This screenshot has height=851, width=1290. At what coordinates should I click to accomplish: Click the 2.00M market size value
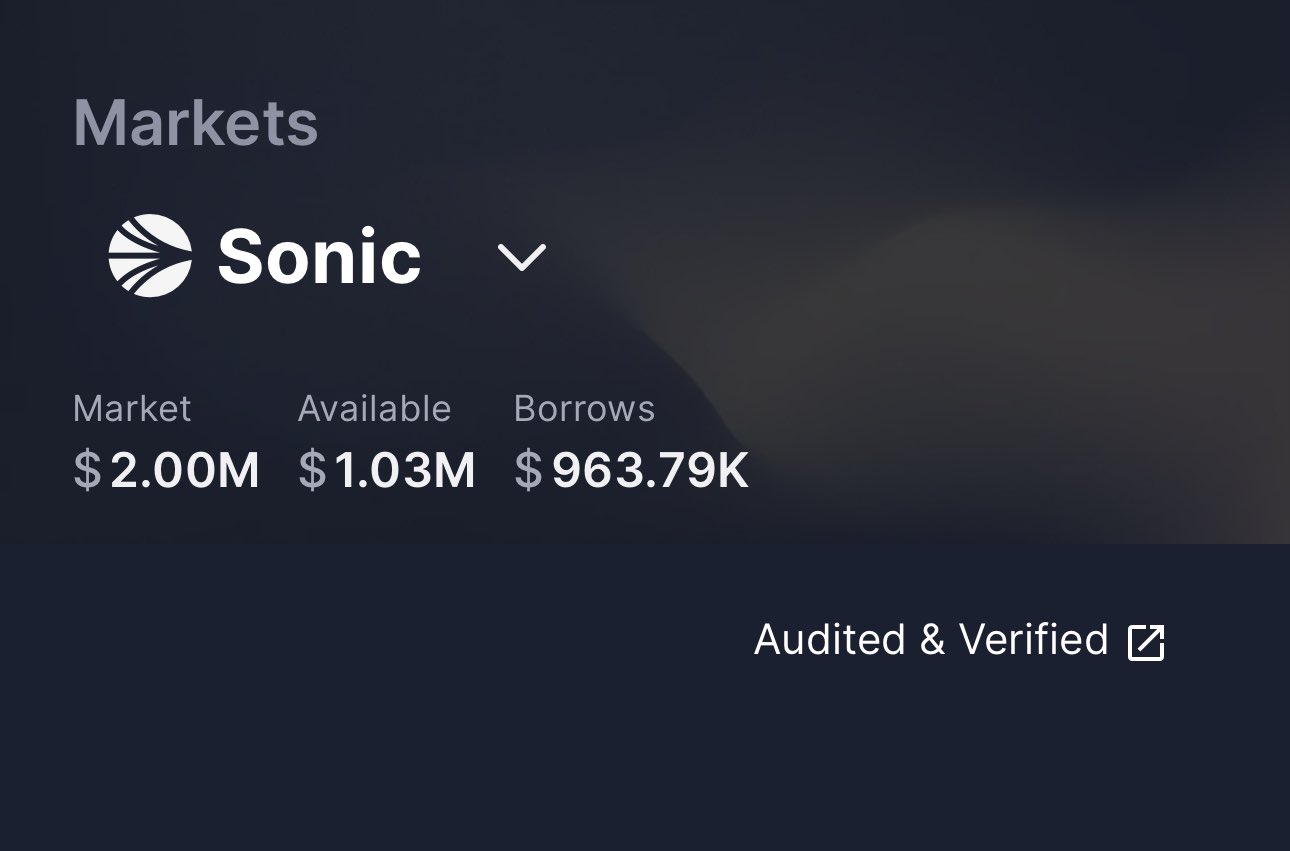185,471
